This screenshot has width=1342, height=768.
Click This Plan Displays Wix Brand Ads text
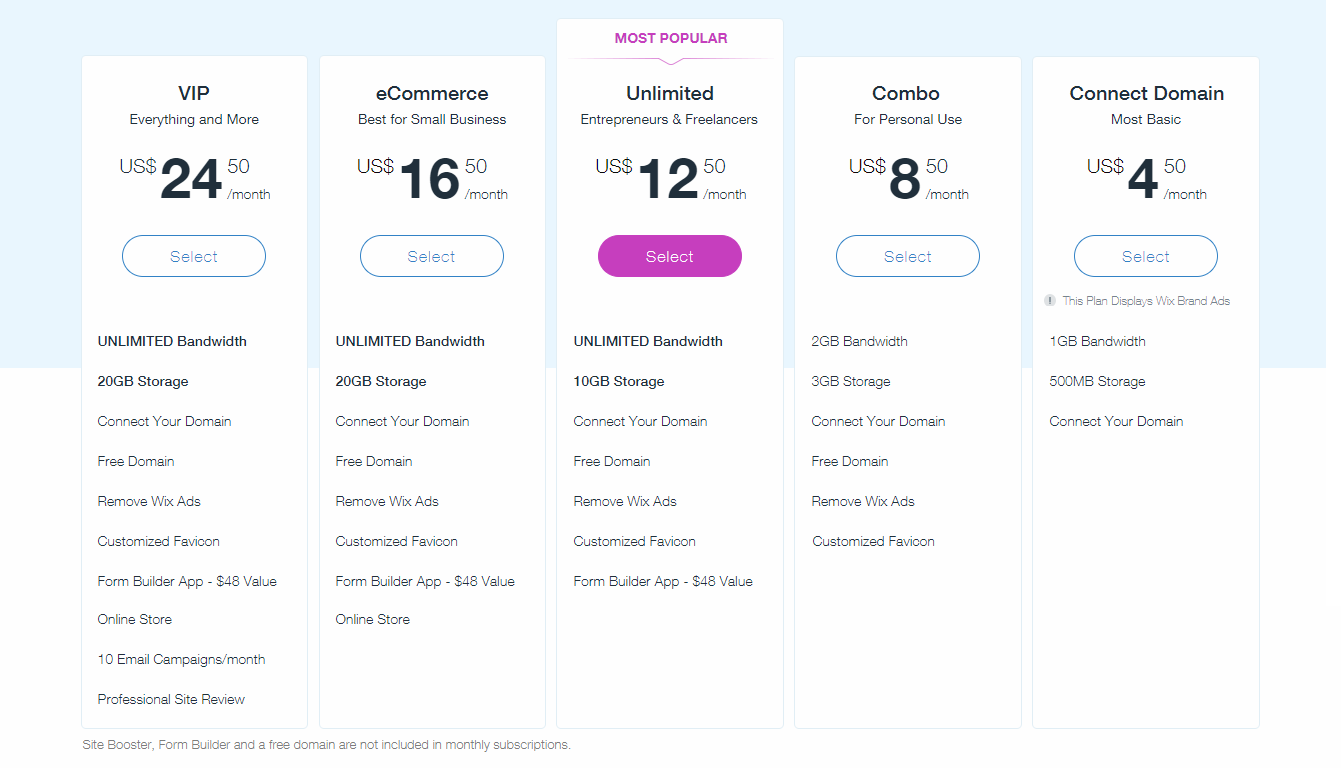pyautogui.click(x=1146, y=300)
